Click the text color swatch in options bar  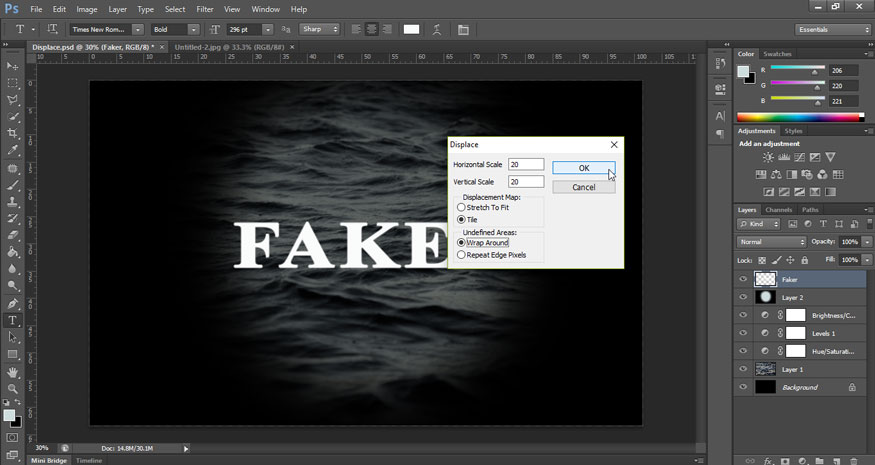tap(411, 30)
